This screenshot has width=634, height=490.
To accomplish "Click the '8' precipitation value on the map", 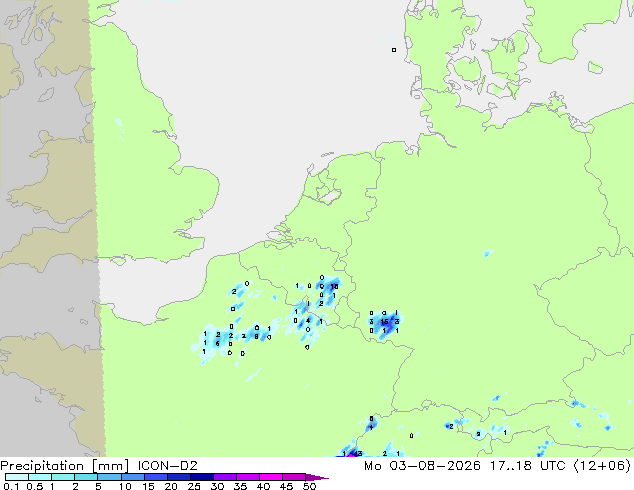I will (256, 336).
